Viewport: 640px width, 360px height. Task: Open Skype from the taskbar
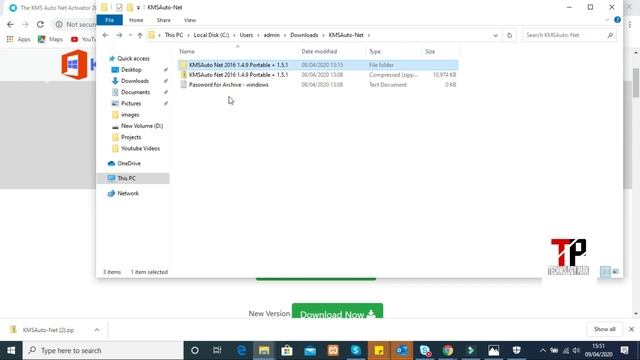(x=356, y=351)
